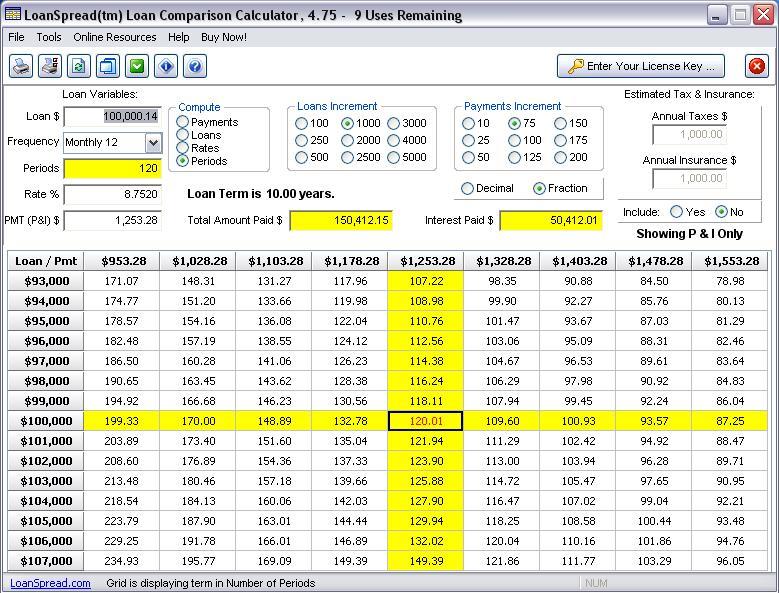Click the cell showing 234.93
The image size is (779, 593).
(x=122, y=561)
